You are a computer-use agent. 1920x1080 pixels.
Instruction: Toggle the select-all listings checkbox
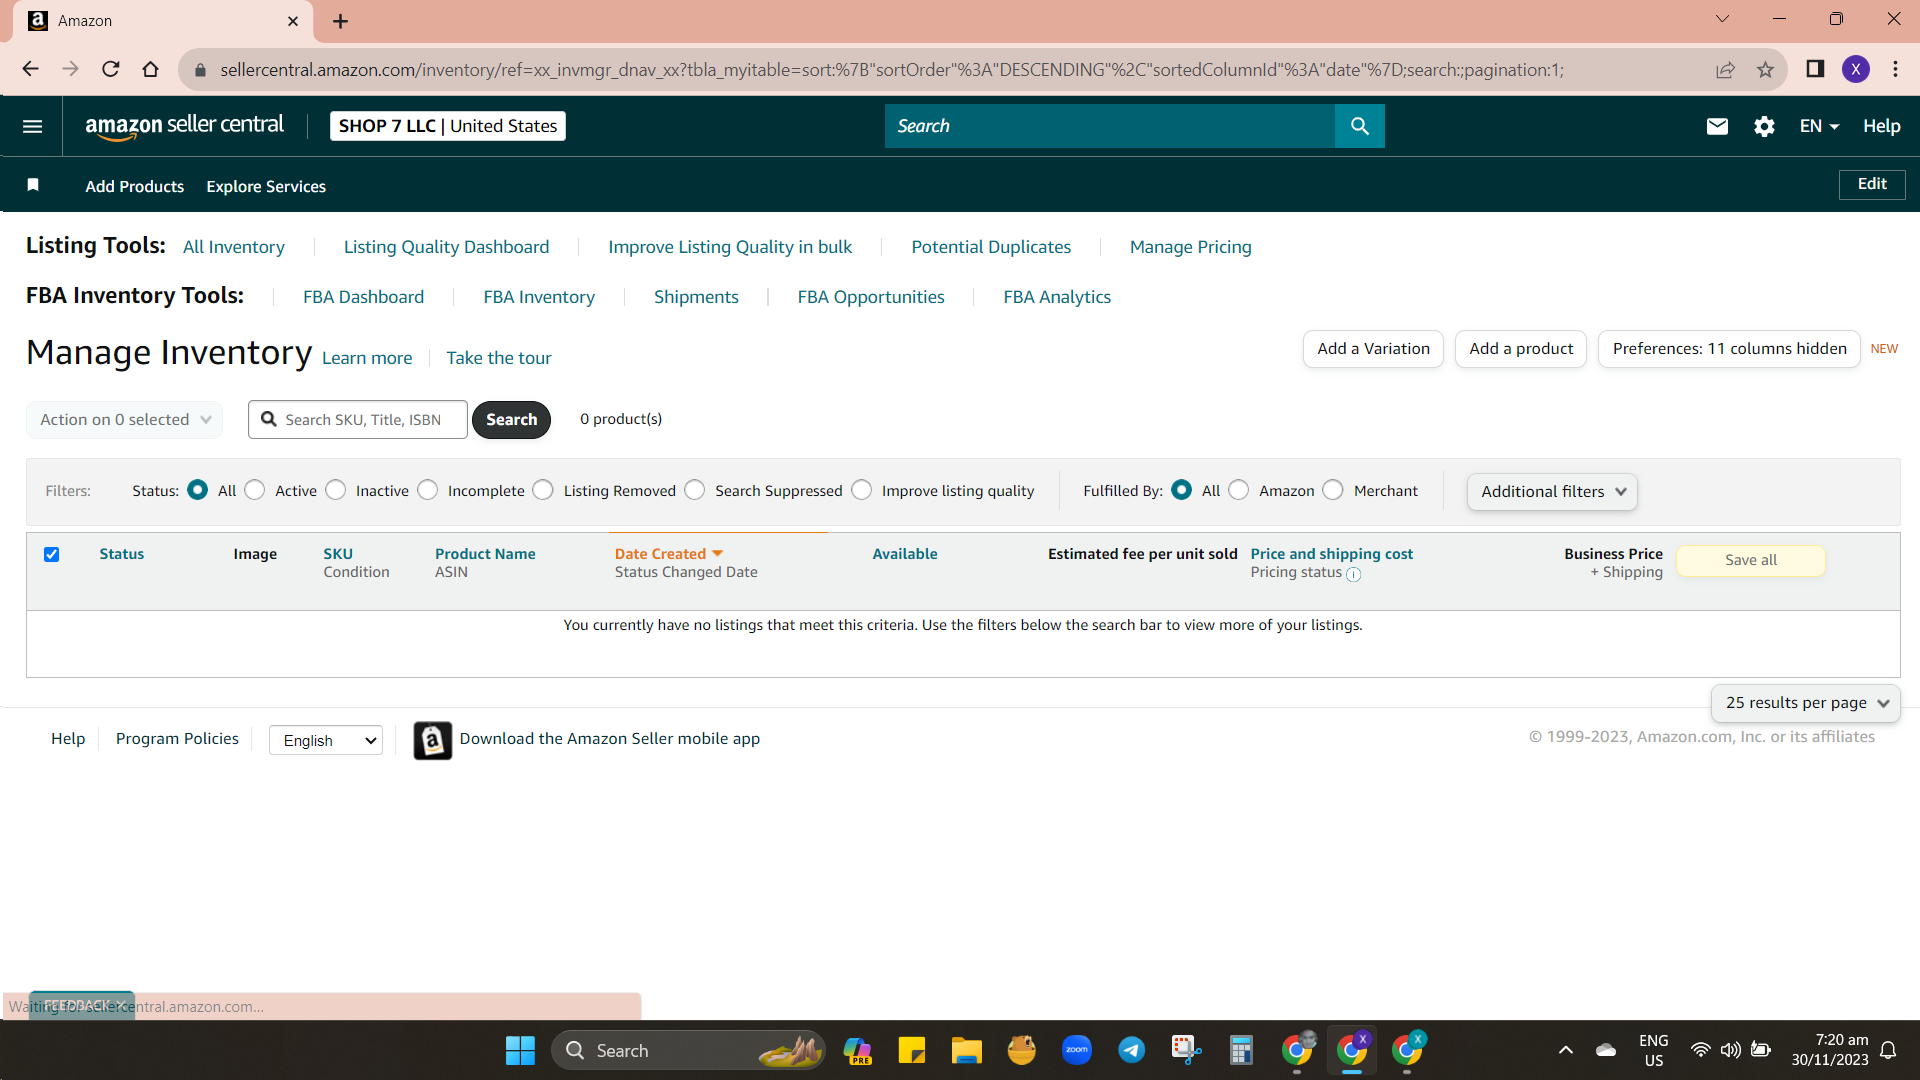52,554
